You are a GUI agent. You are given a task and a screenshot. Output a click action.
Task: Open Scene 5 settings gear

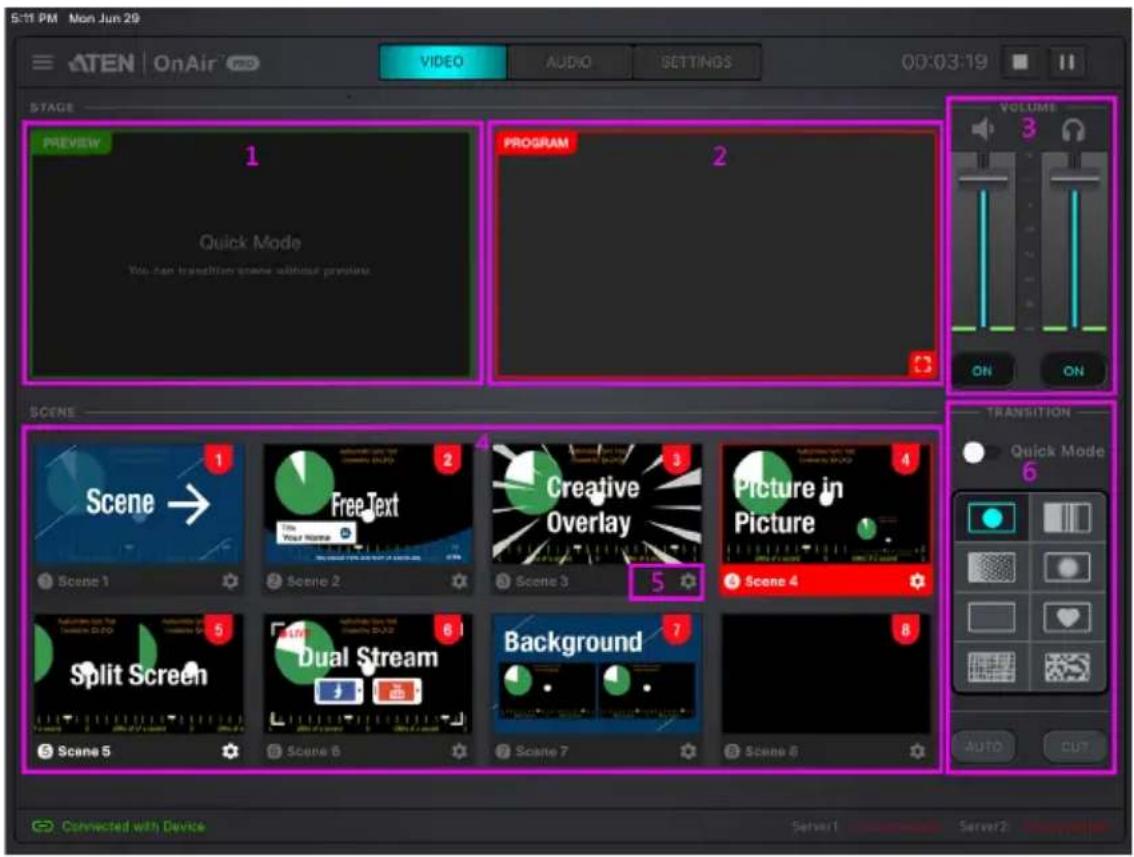point(230,751)
